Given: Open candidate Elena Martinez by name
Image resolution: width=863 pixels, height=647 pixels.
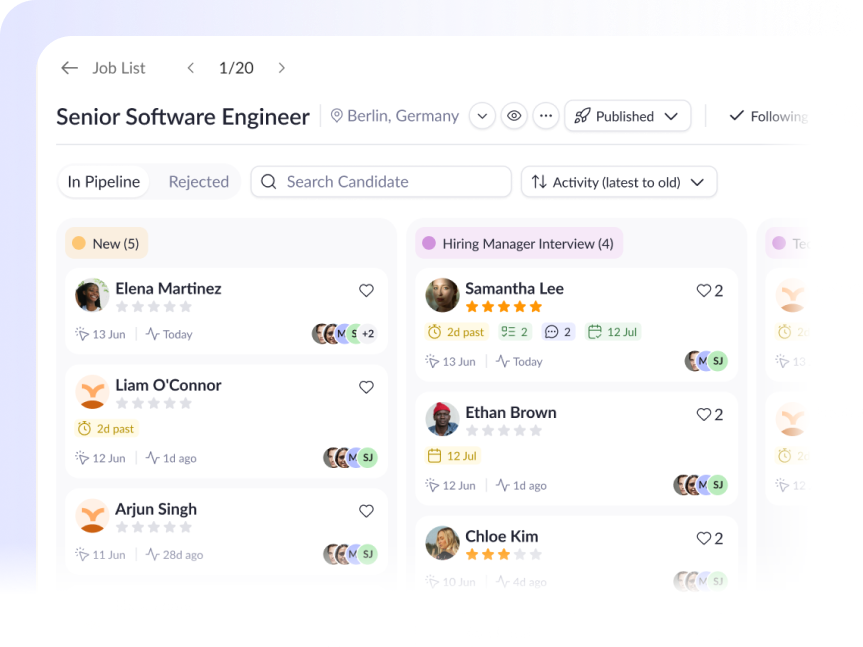Looking at the screenshot, I should pyautogui.click(x=168, y=289).
